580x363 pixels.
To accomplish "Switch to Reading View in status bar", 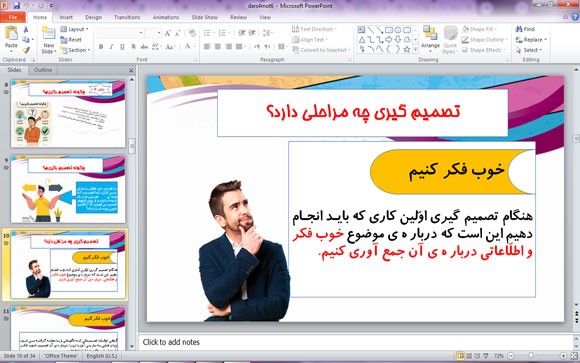I will (477, 356).
